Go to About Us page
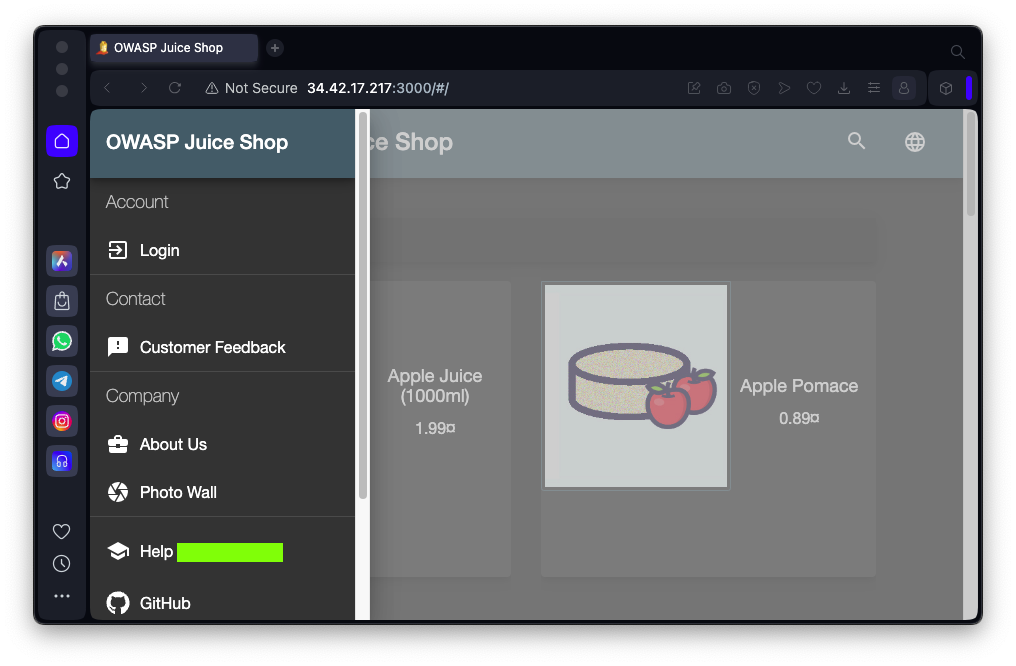 coord(222,444)
